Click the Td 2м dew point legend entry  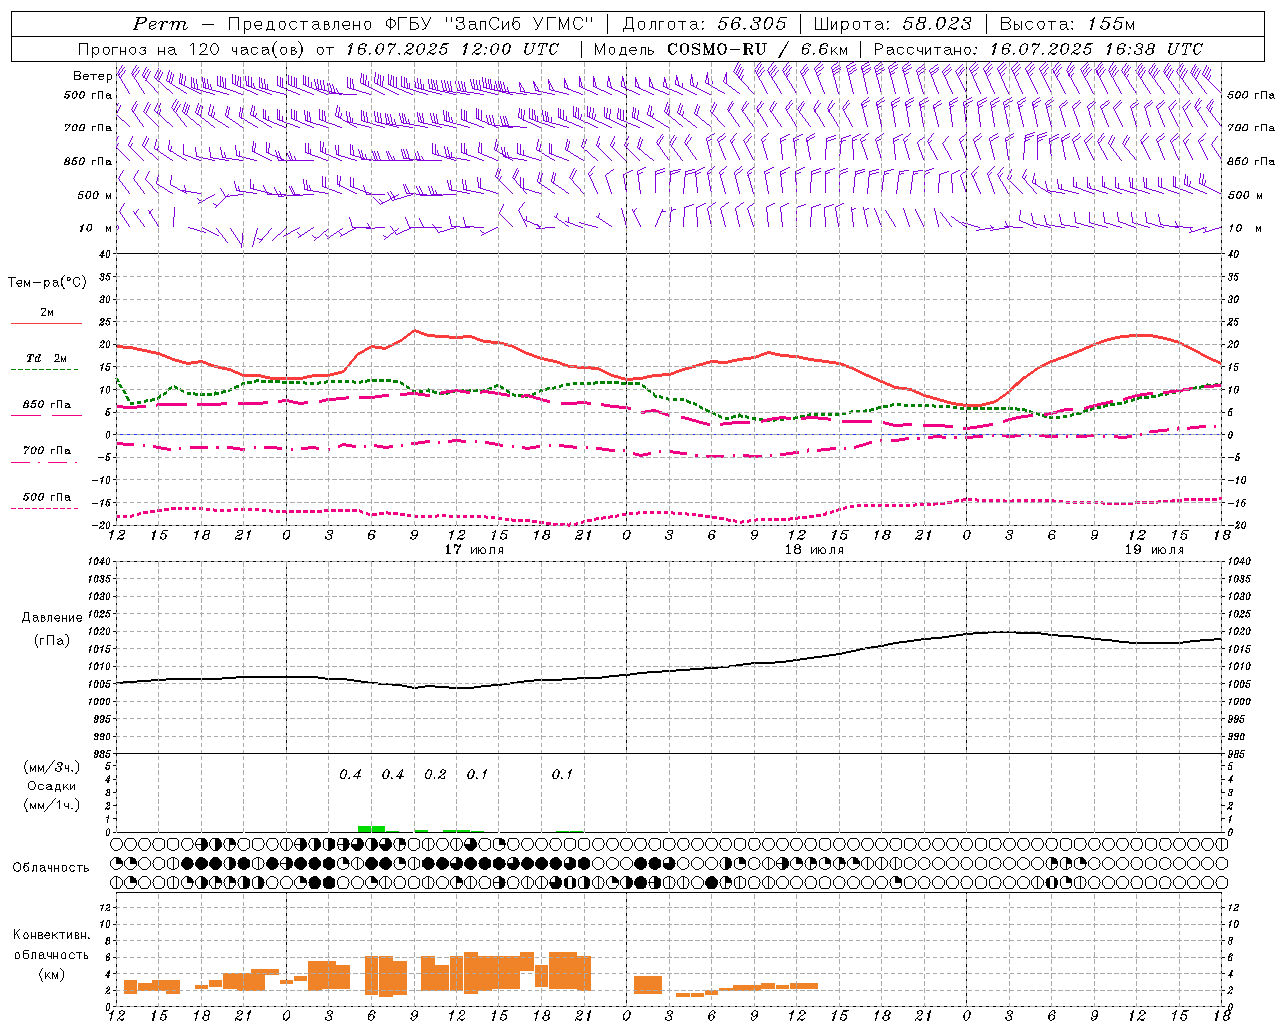pos(46,358)
